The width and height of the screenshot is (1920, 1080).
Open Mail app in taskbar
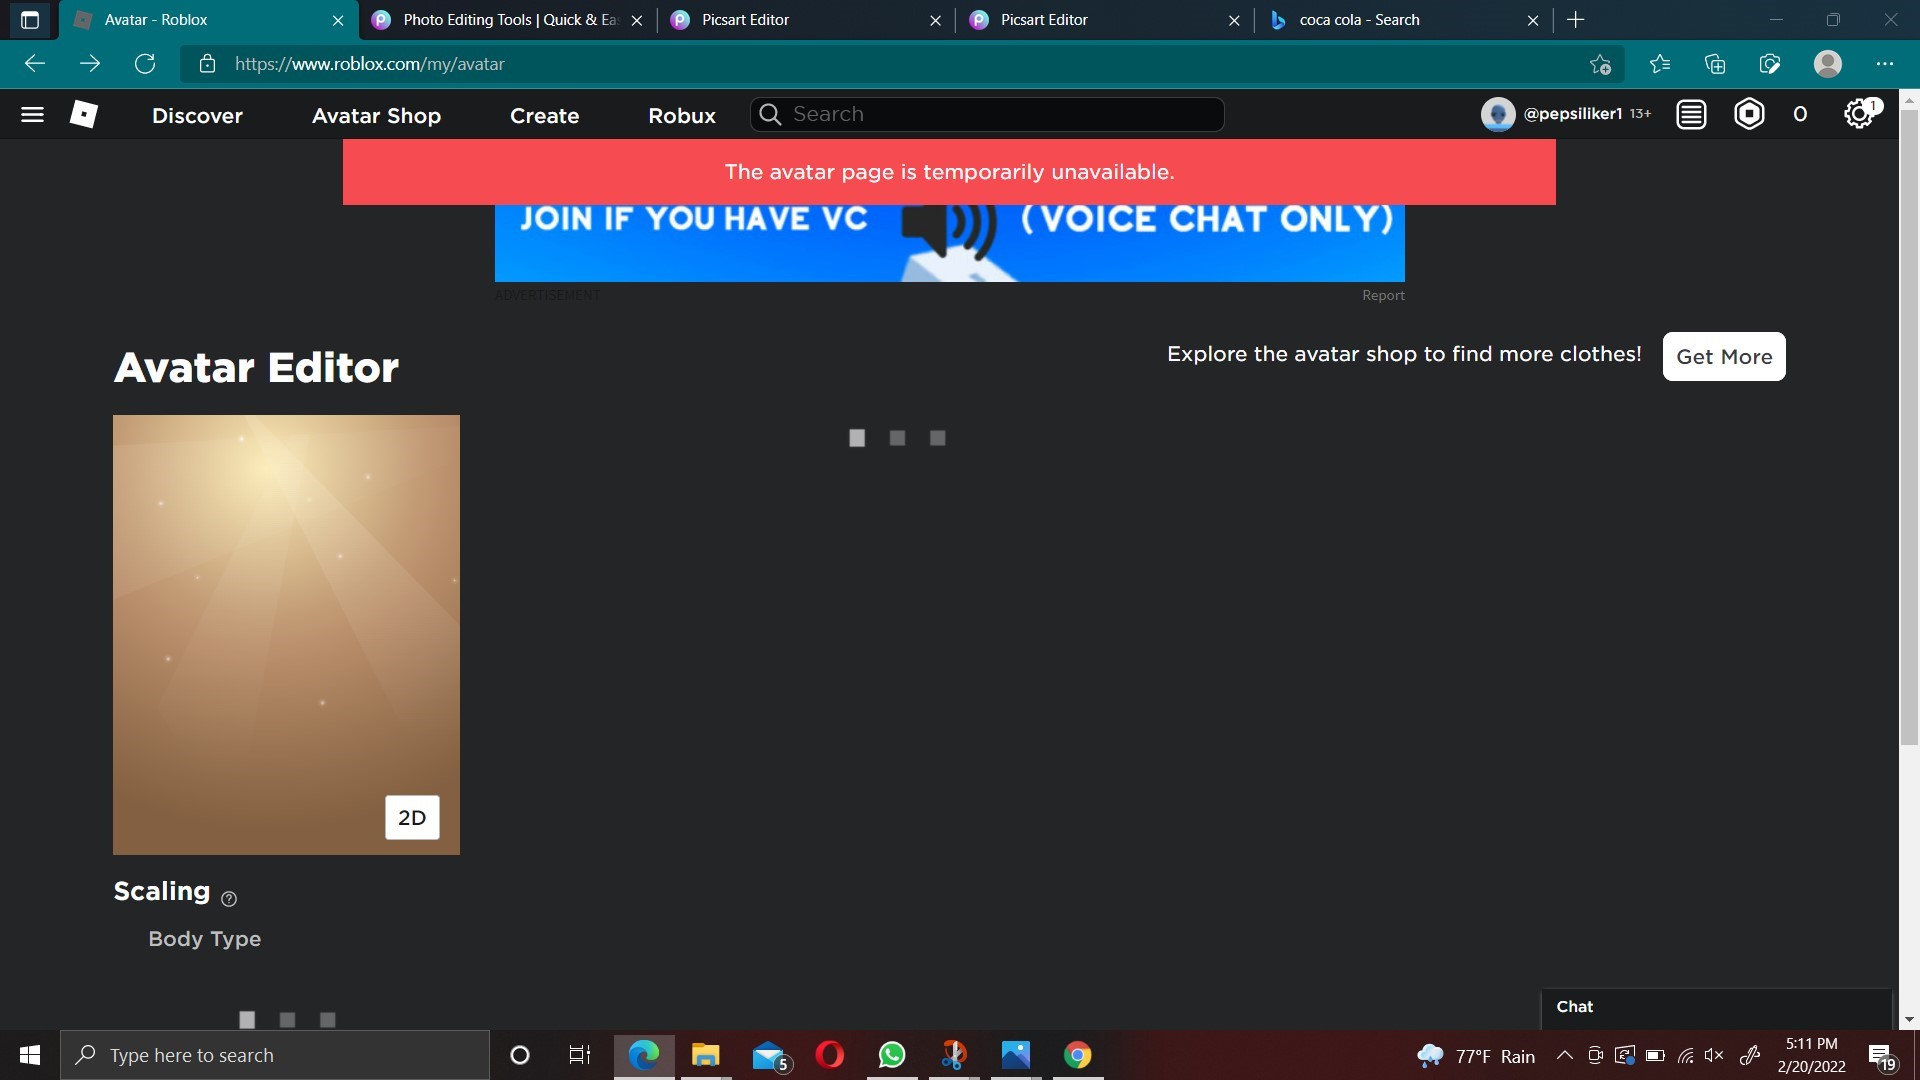point(770,1055)
